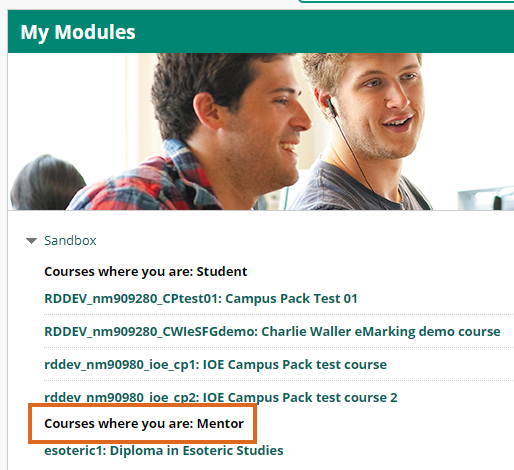Collapse the Sandbox section triangle
Screen dimensions: 514x470
pyautogui.click(x=31, y=241)
